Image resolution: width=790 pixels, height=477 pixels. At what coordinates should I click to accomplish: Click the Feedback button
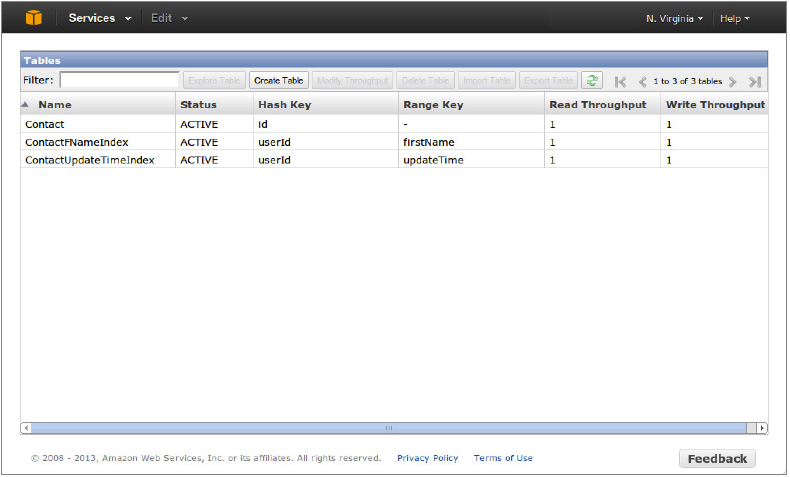tap(717, 459)
